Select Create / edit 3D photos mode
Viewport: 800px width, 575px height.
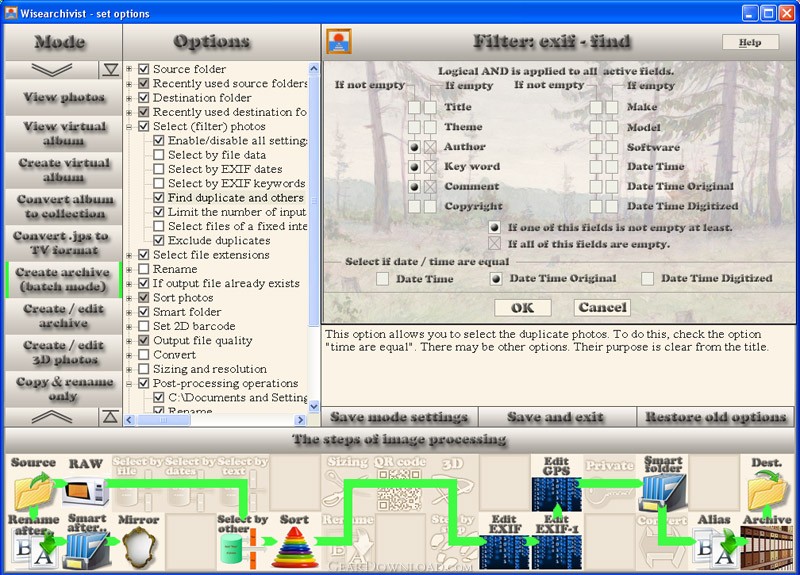pyautogui.click(x=64, y=353)
